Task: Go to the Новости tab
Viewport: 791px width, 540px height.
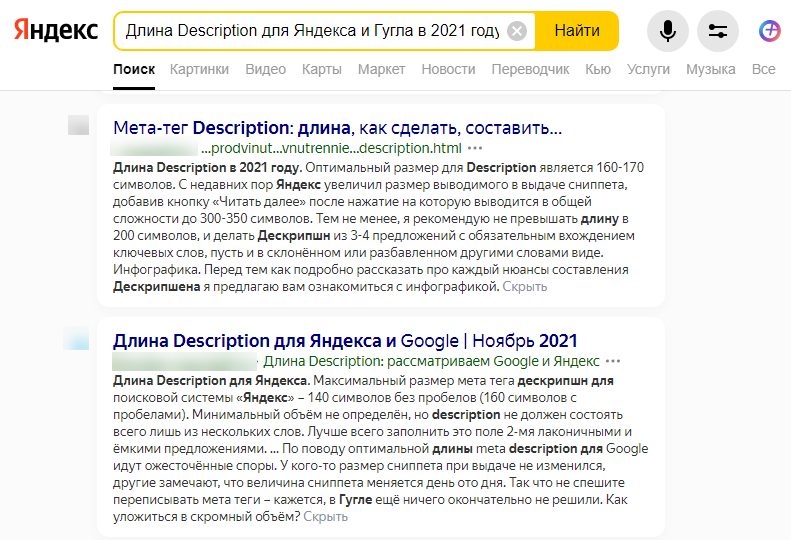Action: 448,69
